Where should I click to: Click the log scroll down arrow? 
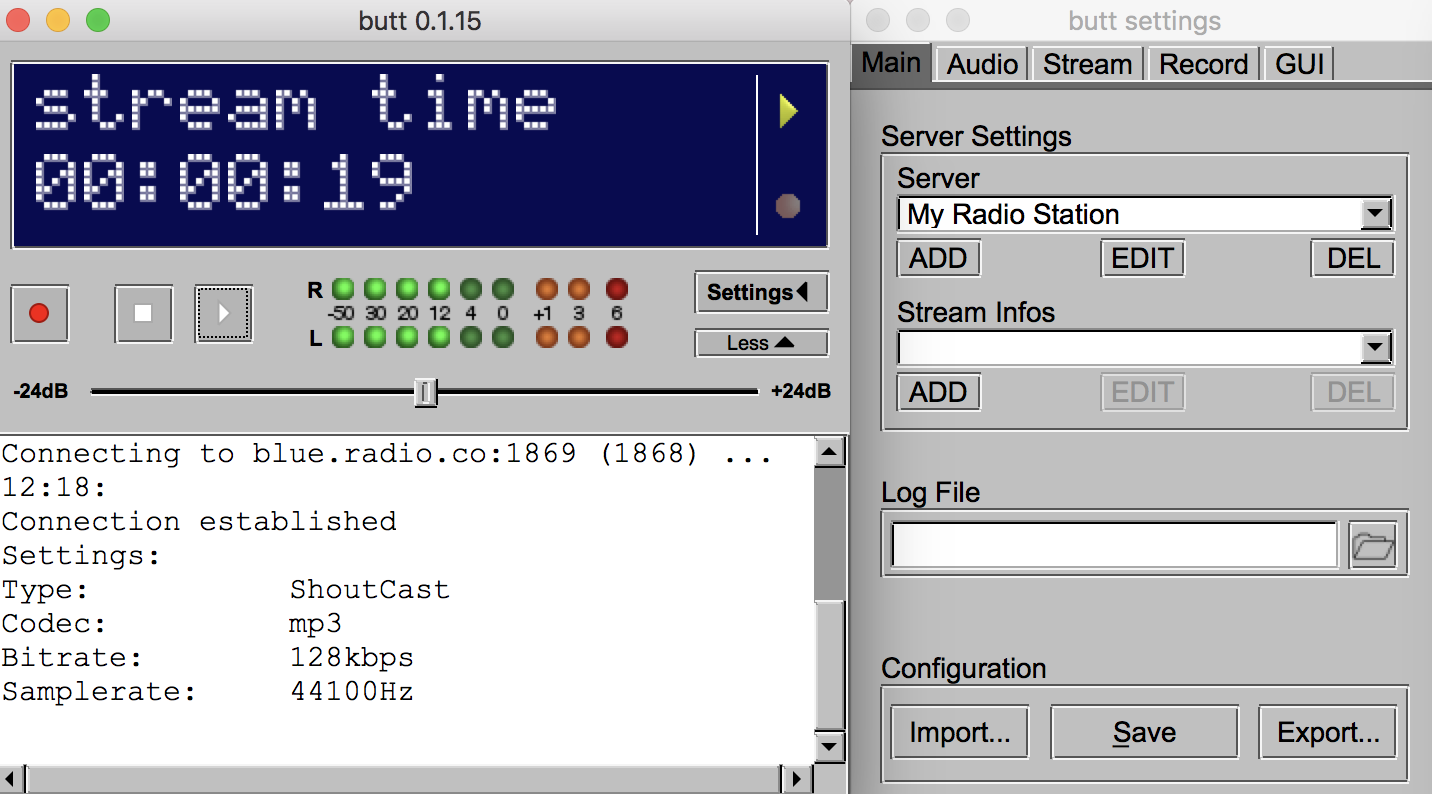click(829, 747)
